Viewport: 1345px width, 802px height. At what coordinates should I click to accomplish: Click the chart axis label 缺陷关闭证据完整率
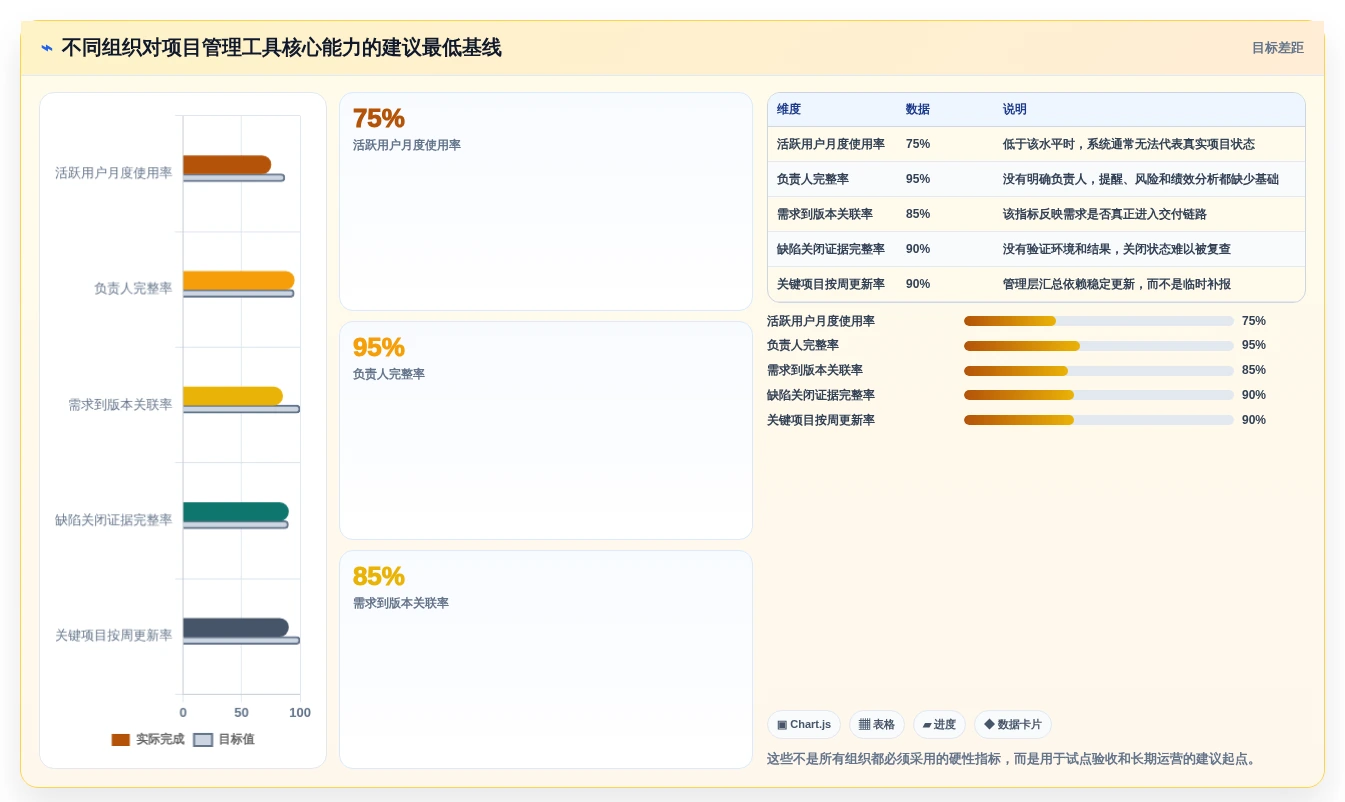(x=113, y=520)
